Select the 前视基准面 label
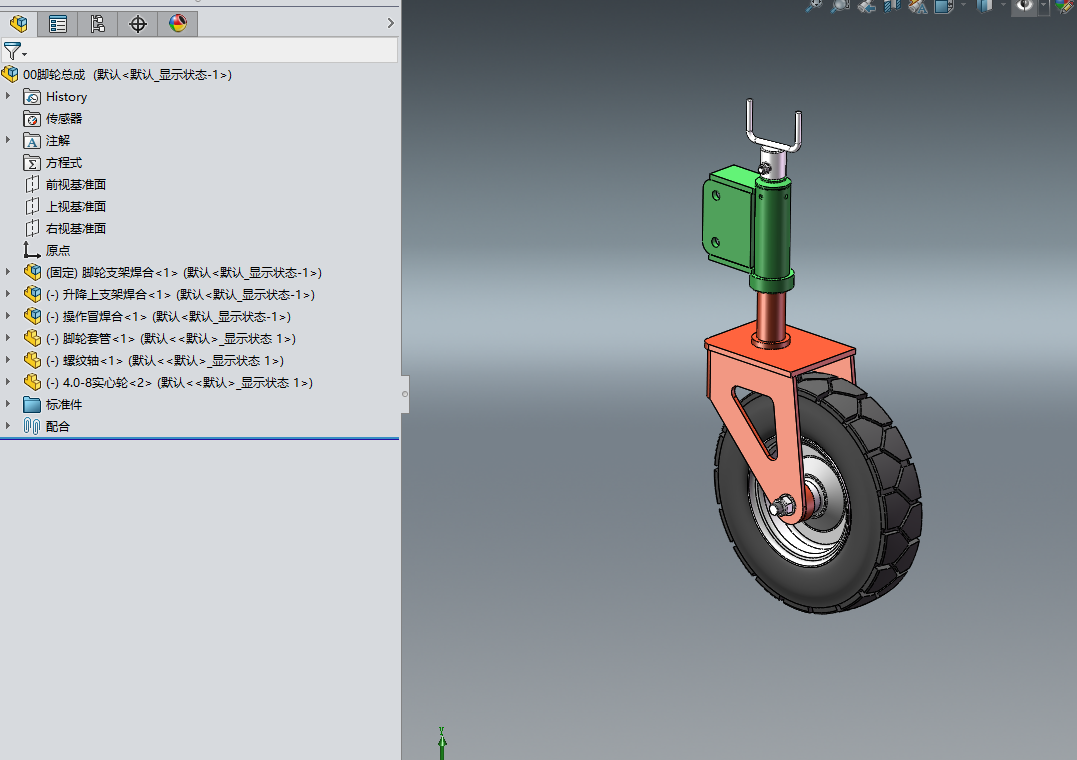Image resolution: width=1077 pixels, height=760 pixels. click(76, 185)
